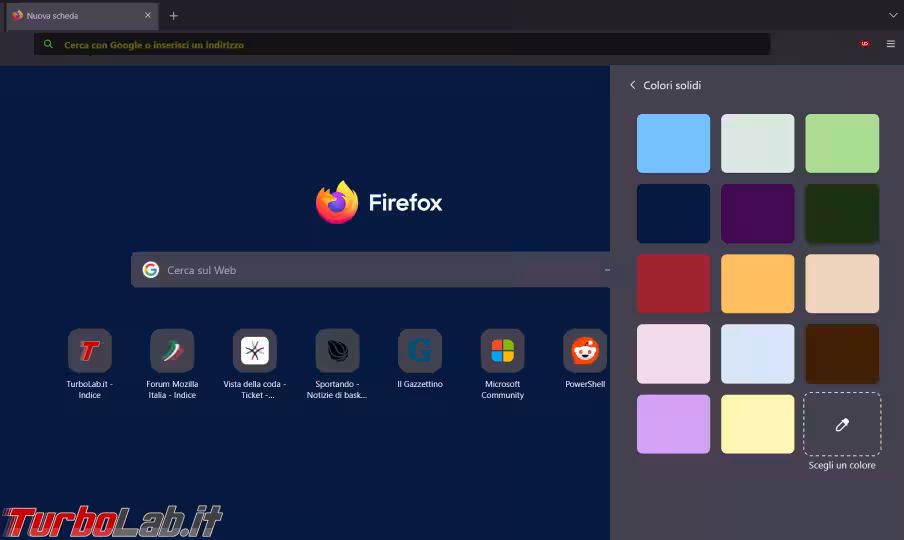Pick the dark navy color swatch
Screen dimensions: 904x540
(x=673, y=214)
